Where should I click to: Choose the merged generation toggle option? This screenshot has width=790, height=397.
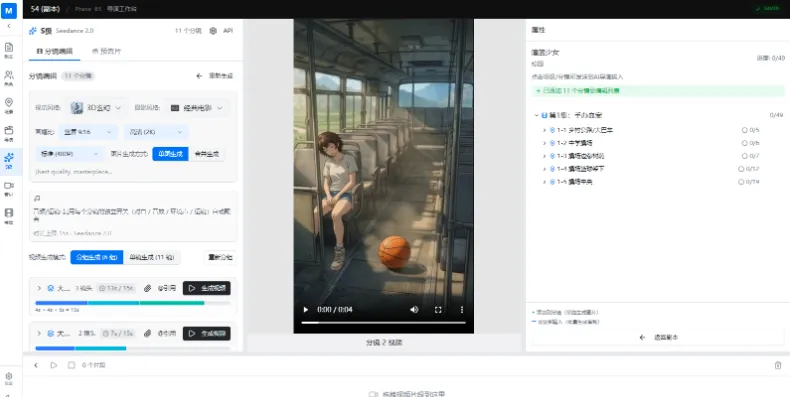click(206, 154)
